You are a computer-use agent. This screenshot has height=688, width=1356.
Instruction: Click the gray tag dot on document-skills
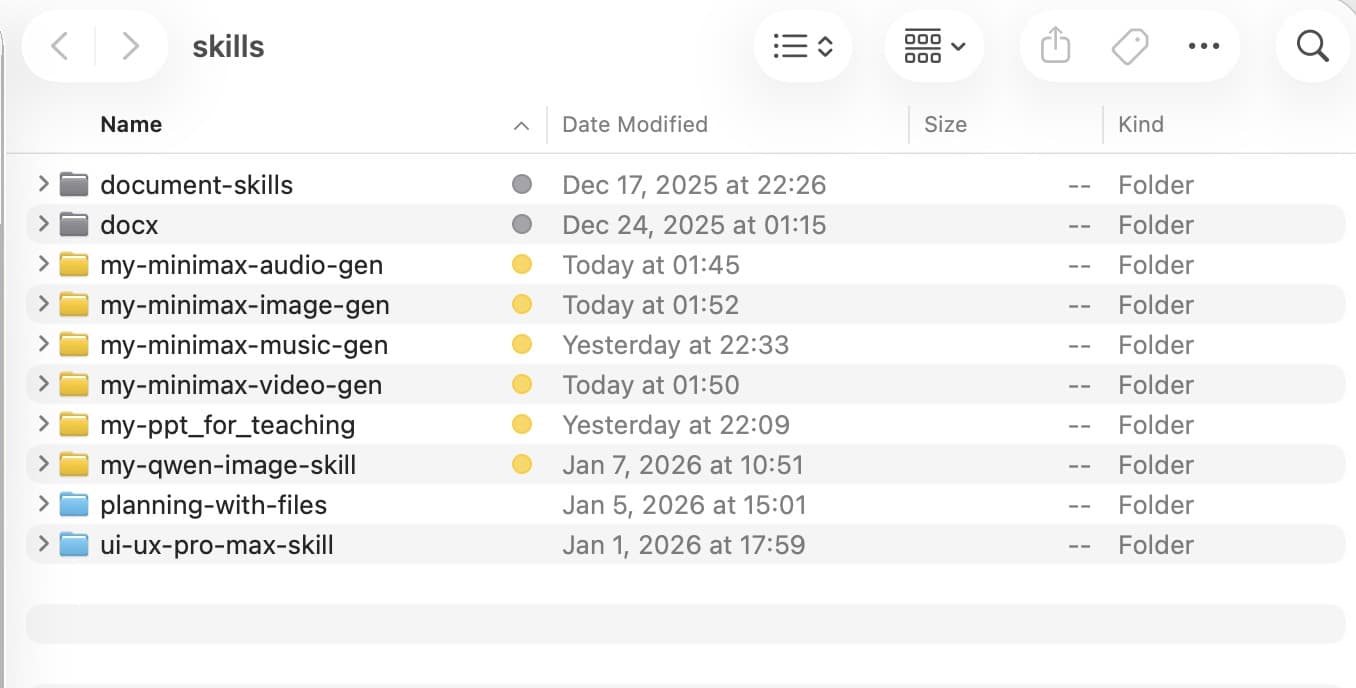(521, 185)
